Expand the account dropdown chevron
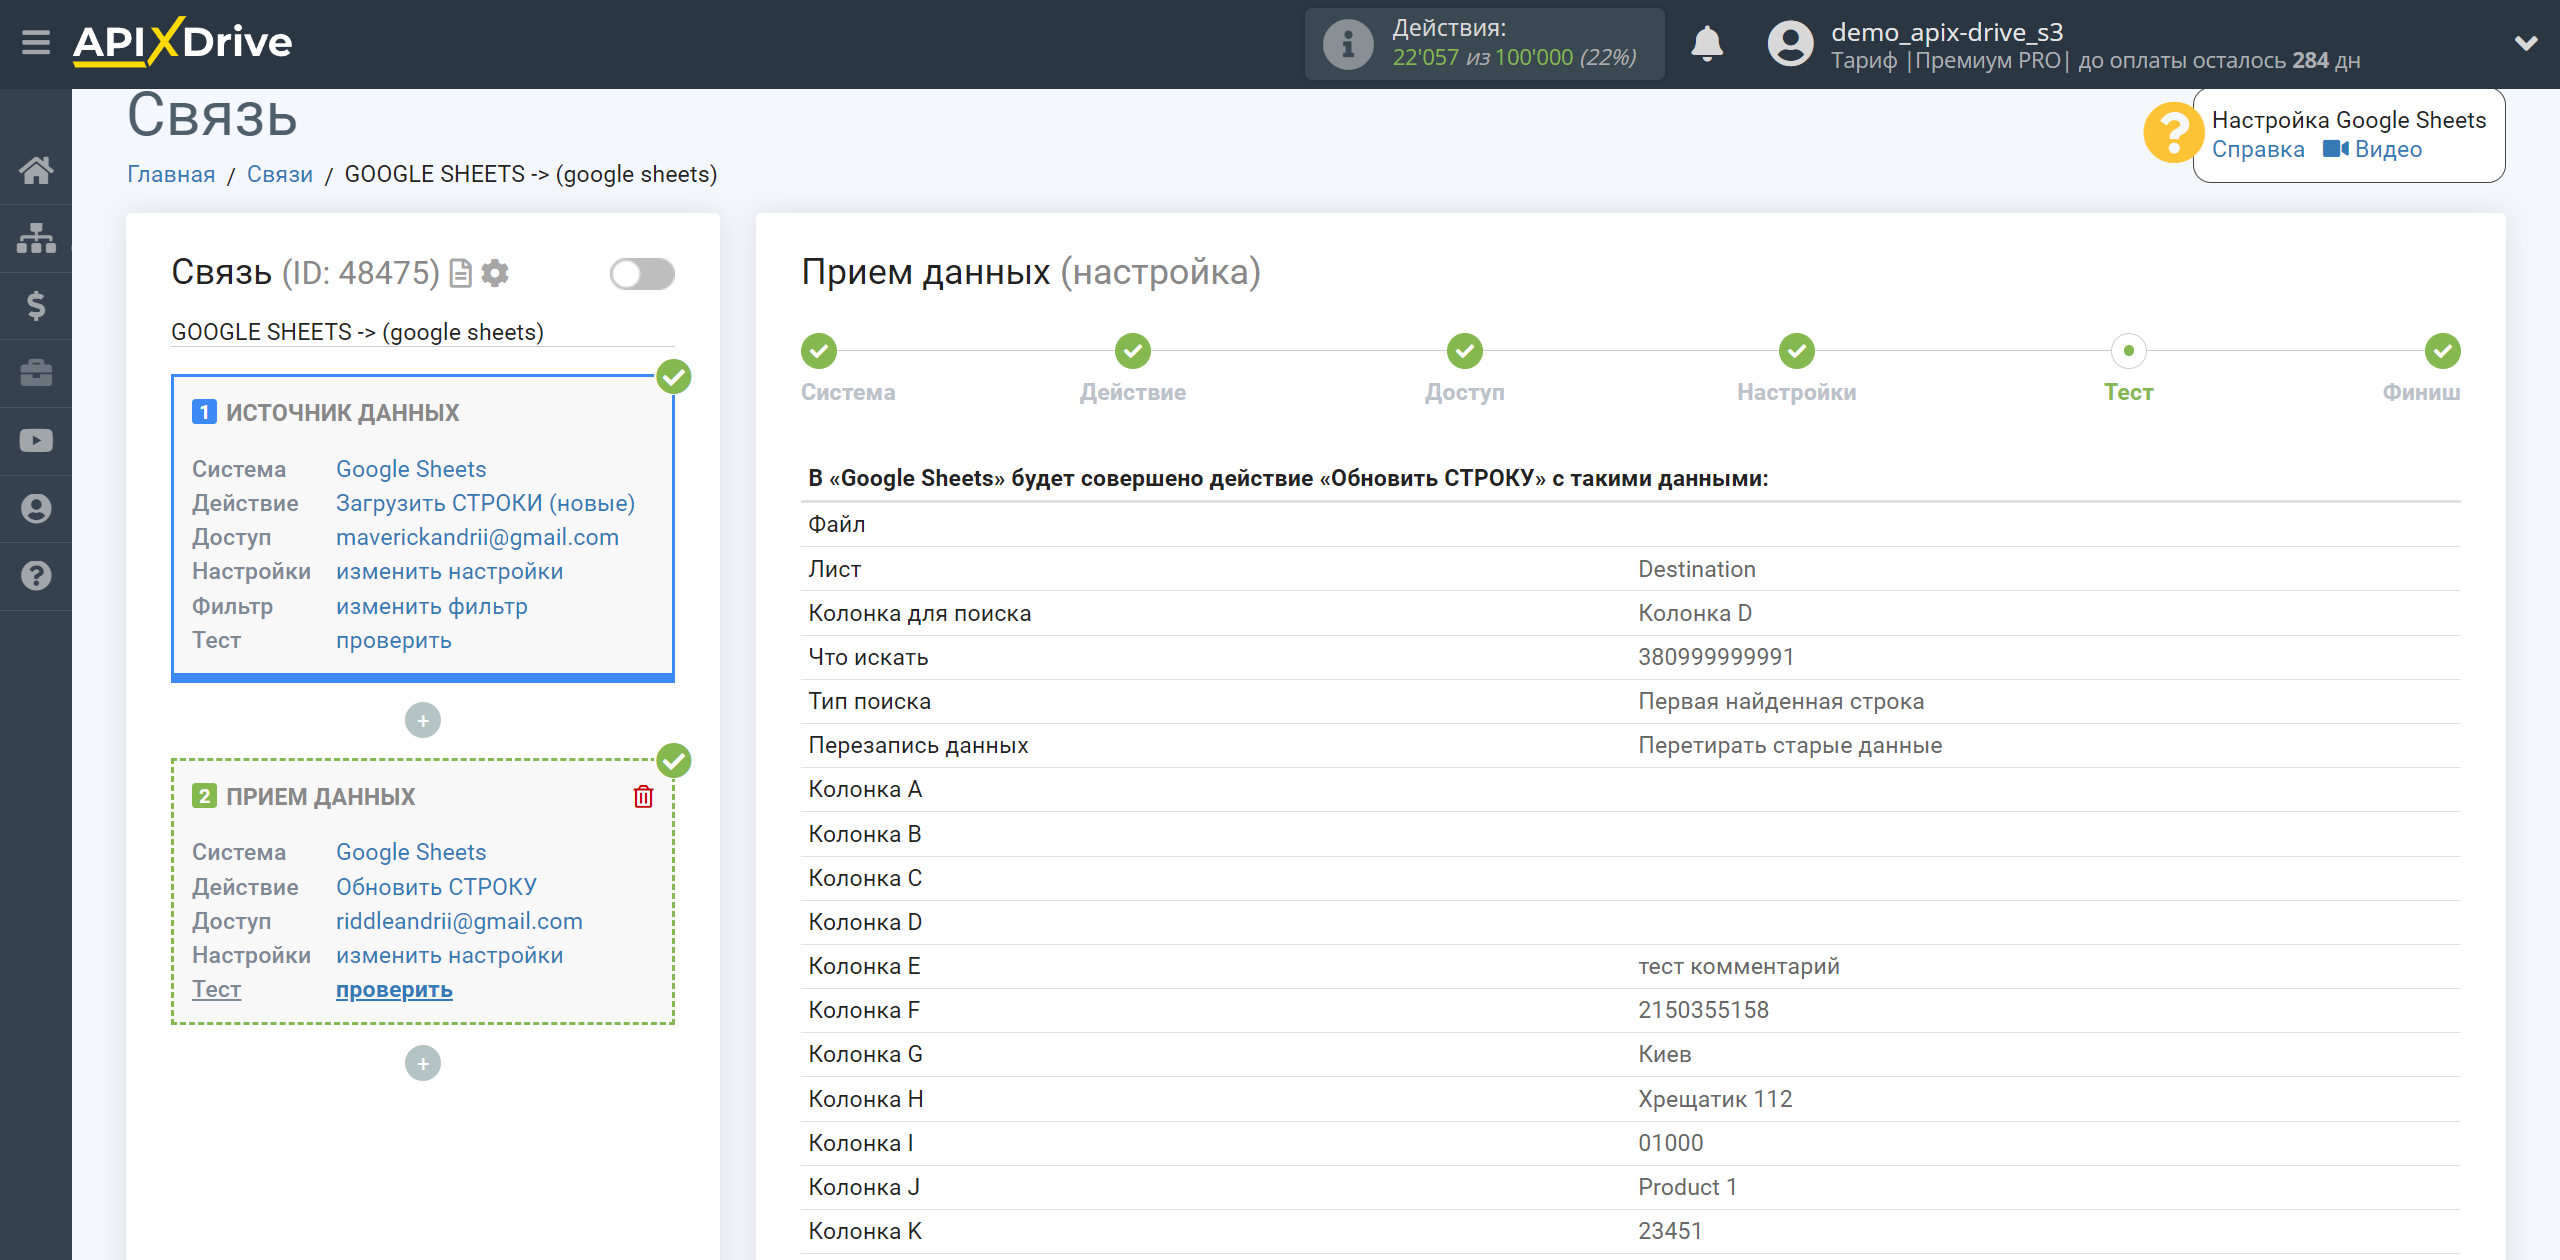Screen dimensions: 2560x1260 pyautogui.click(x=2526, y=43)
